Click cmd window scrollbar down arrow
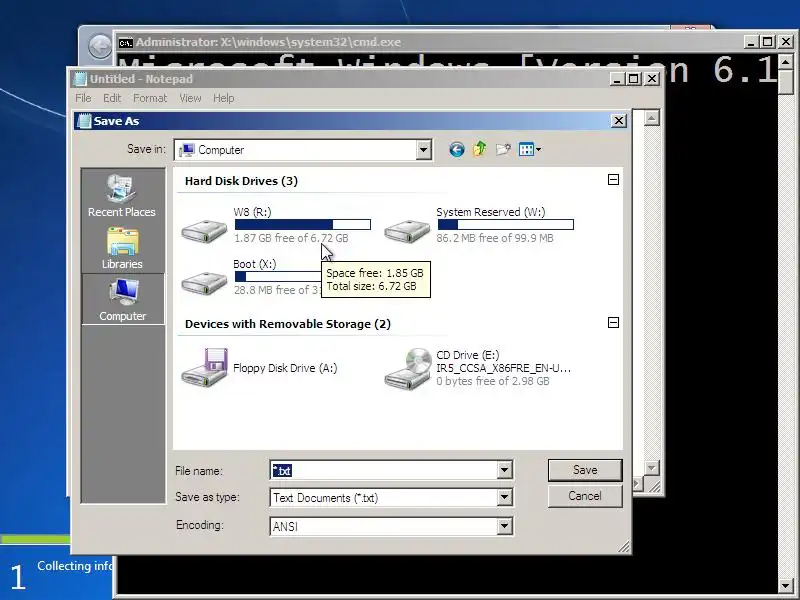This screenshot has height=600, width=800. tap(786, 586)
